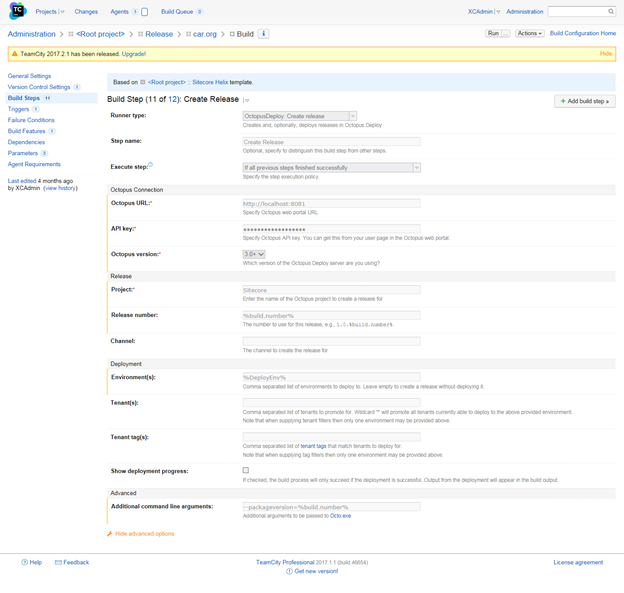Open the Octo.exe link
The width and height of the screenshot is (624, 593).
point(340,516)
